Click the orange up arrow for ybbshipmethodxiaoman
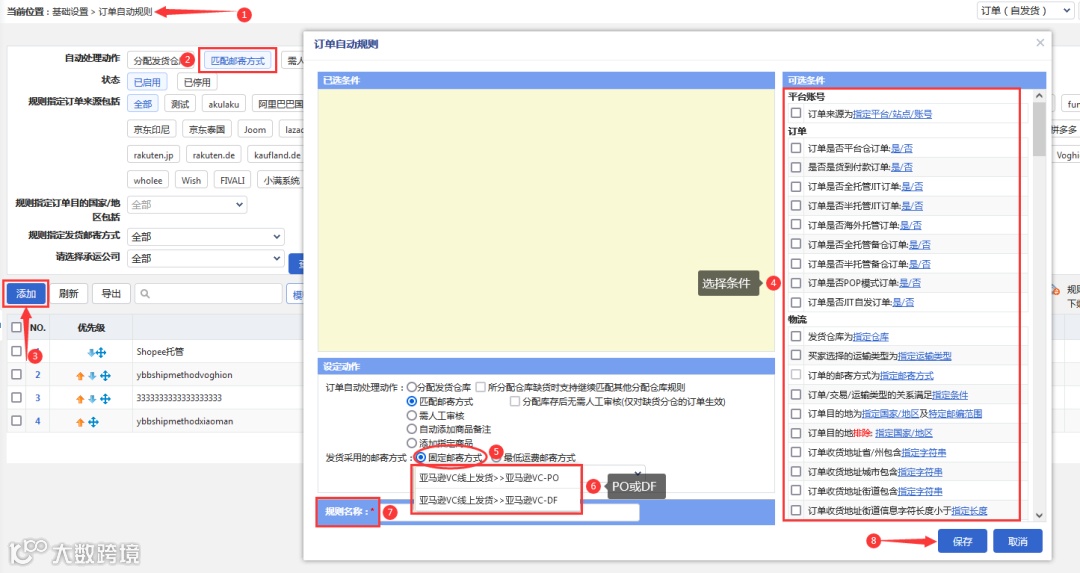Image resolution: width=1080 pixels, height=573 pixels. [80, 422]
